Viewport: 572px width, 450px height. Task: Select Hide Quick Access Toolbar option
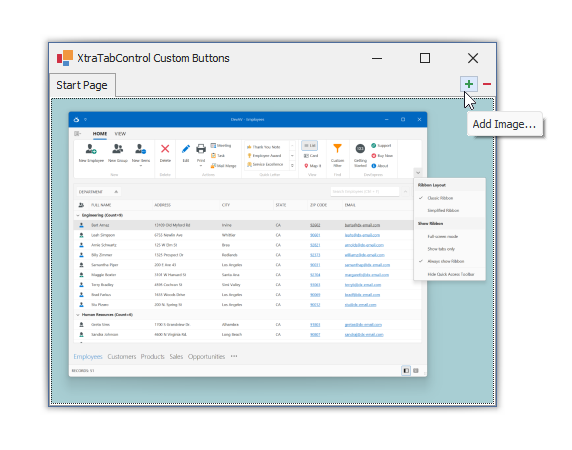[x=450, y=274]
